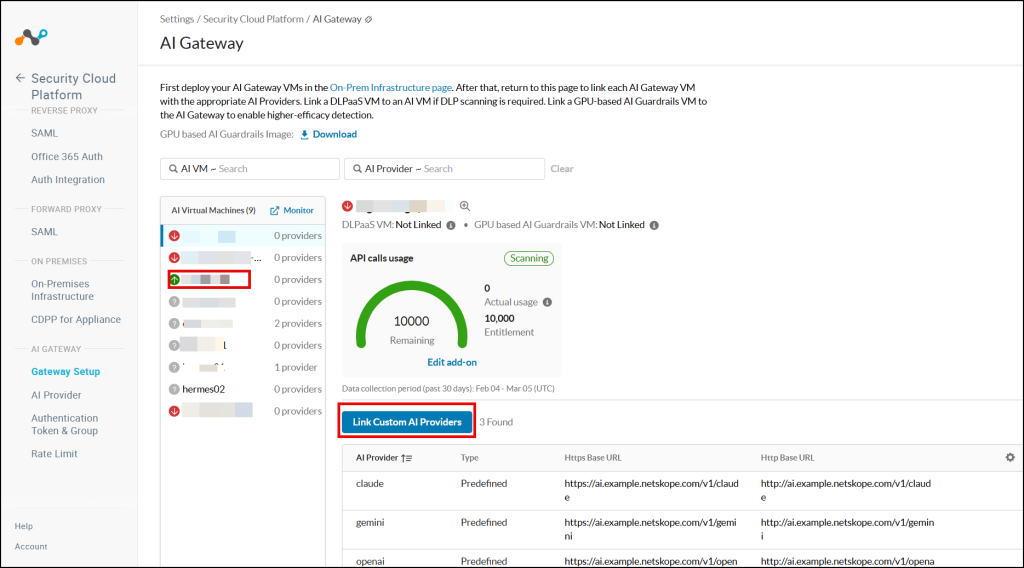Click the zoom magnifier next to VM name
Screen dimensions: 1024x568
(x=465, y=206)
